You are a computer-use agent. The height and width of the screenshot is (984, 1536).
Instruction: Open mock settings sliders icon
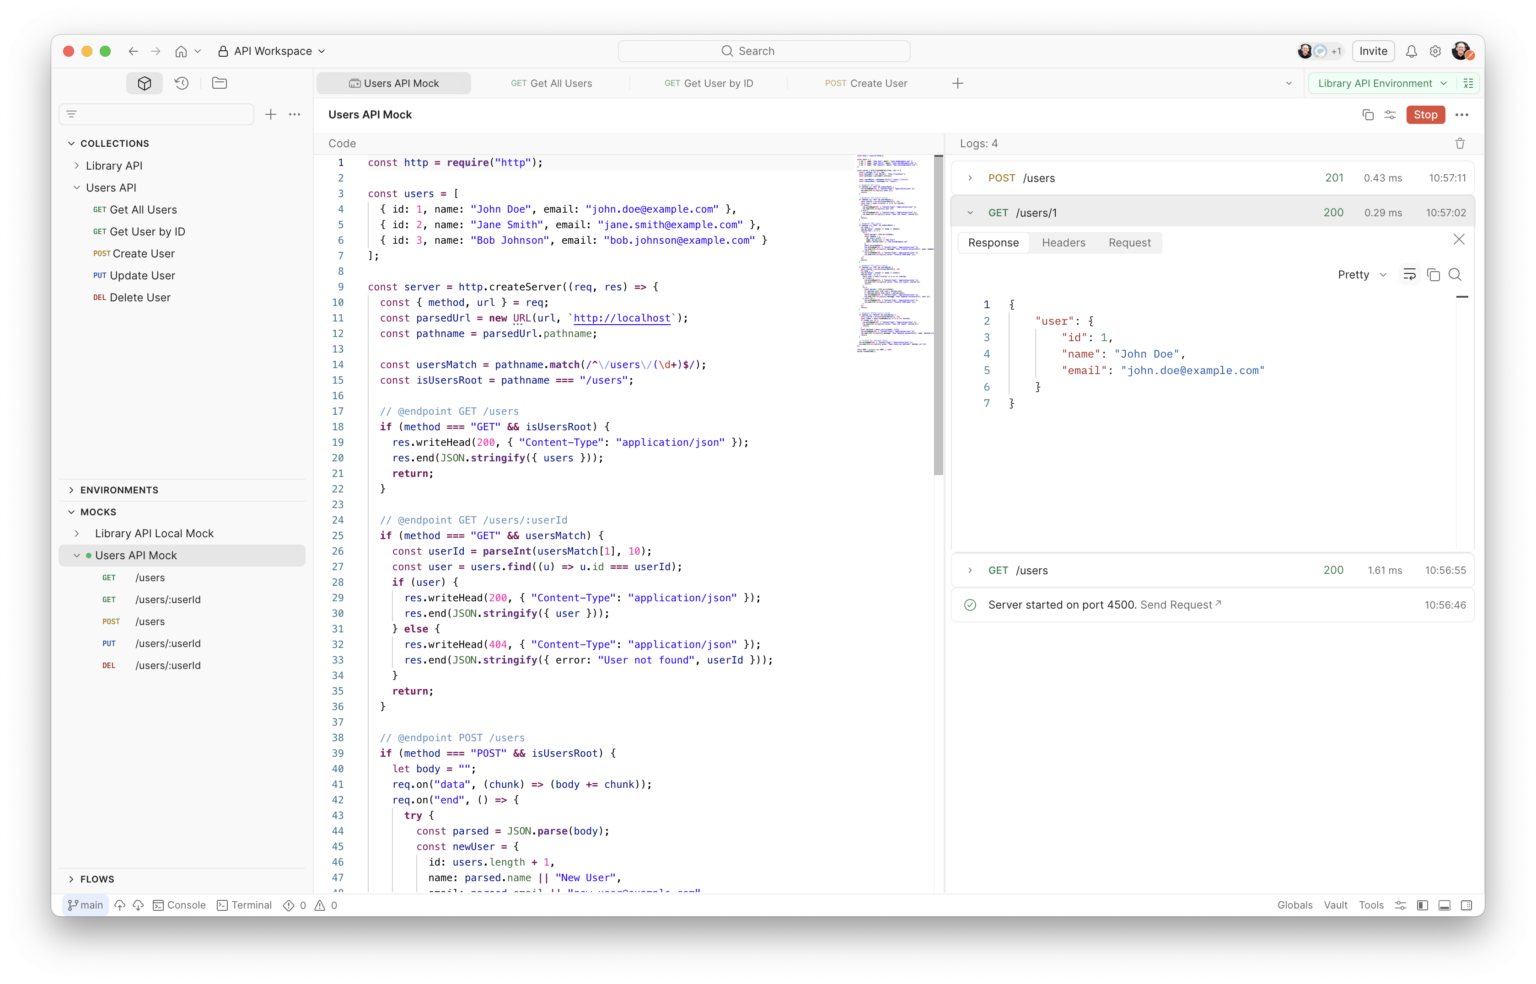point(1390,115)
